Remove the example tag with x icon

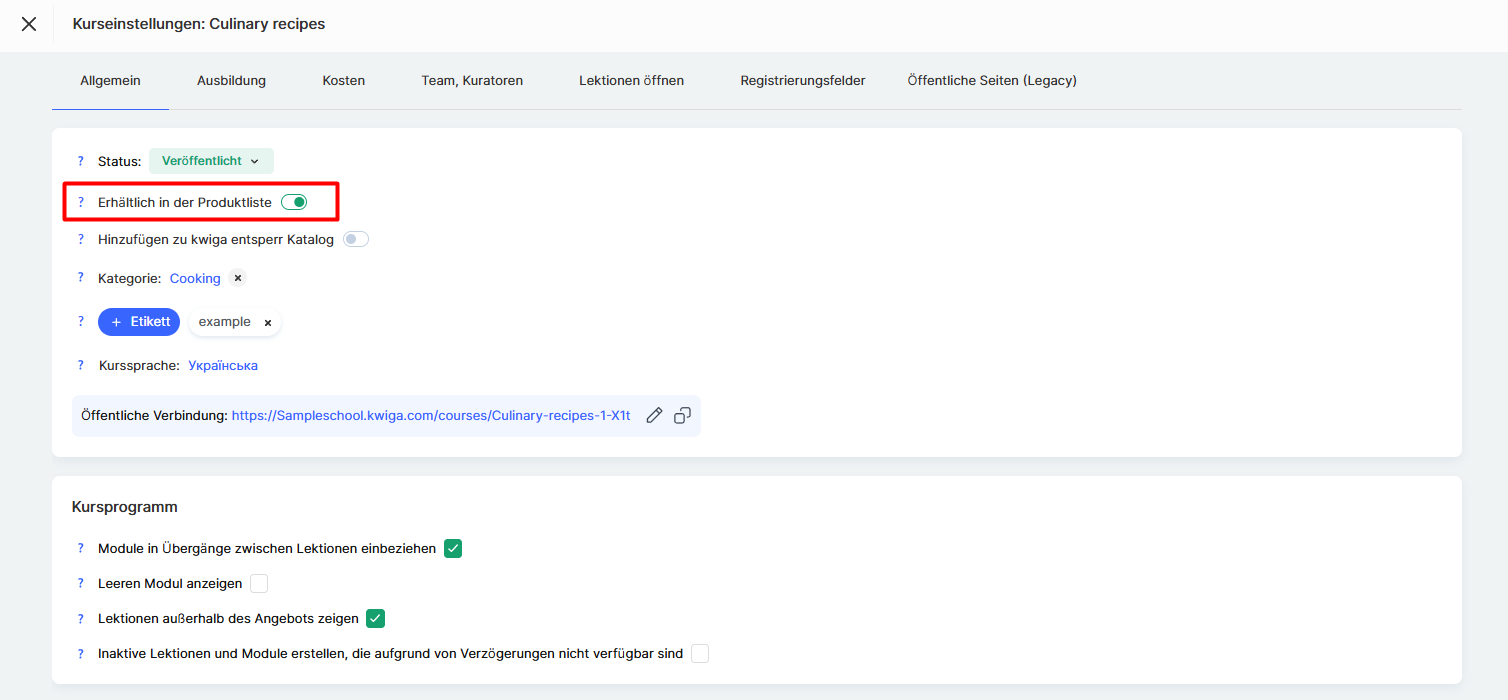coord(267,323)
